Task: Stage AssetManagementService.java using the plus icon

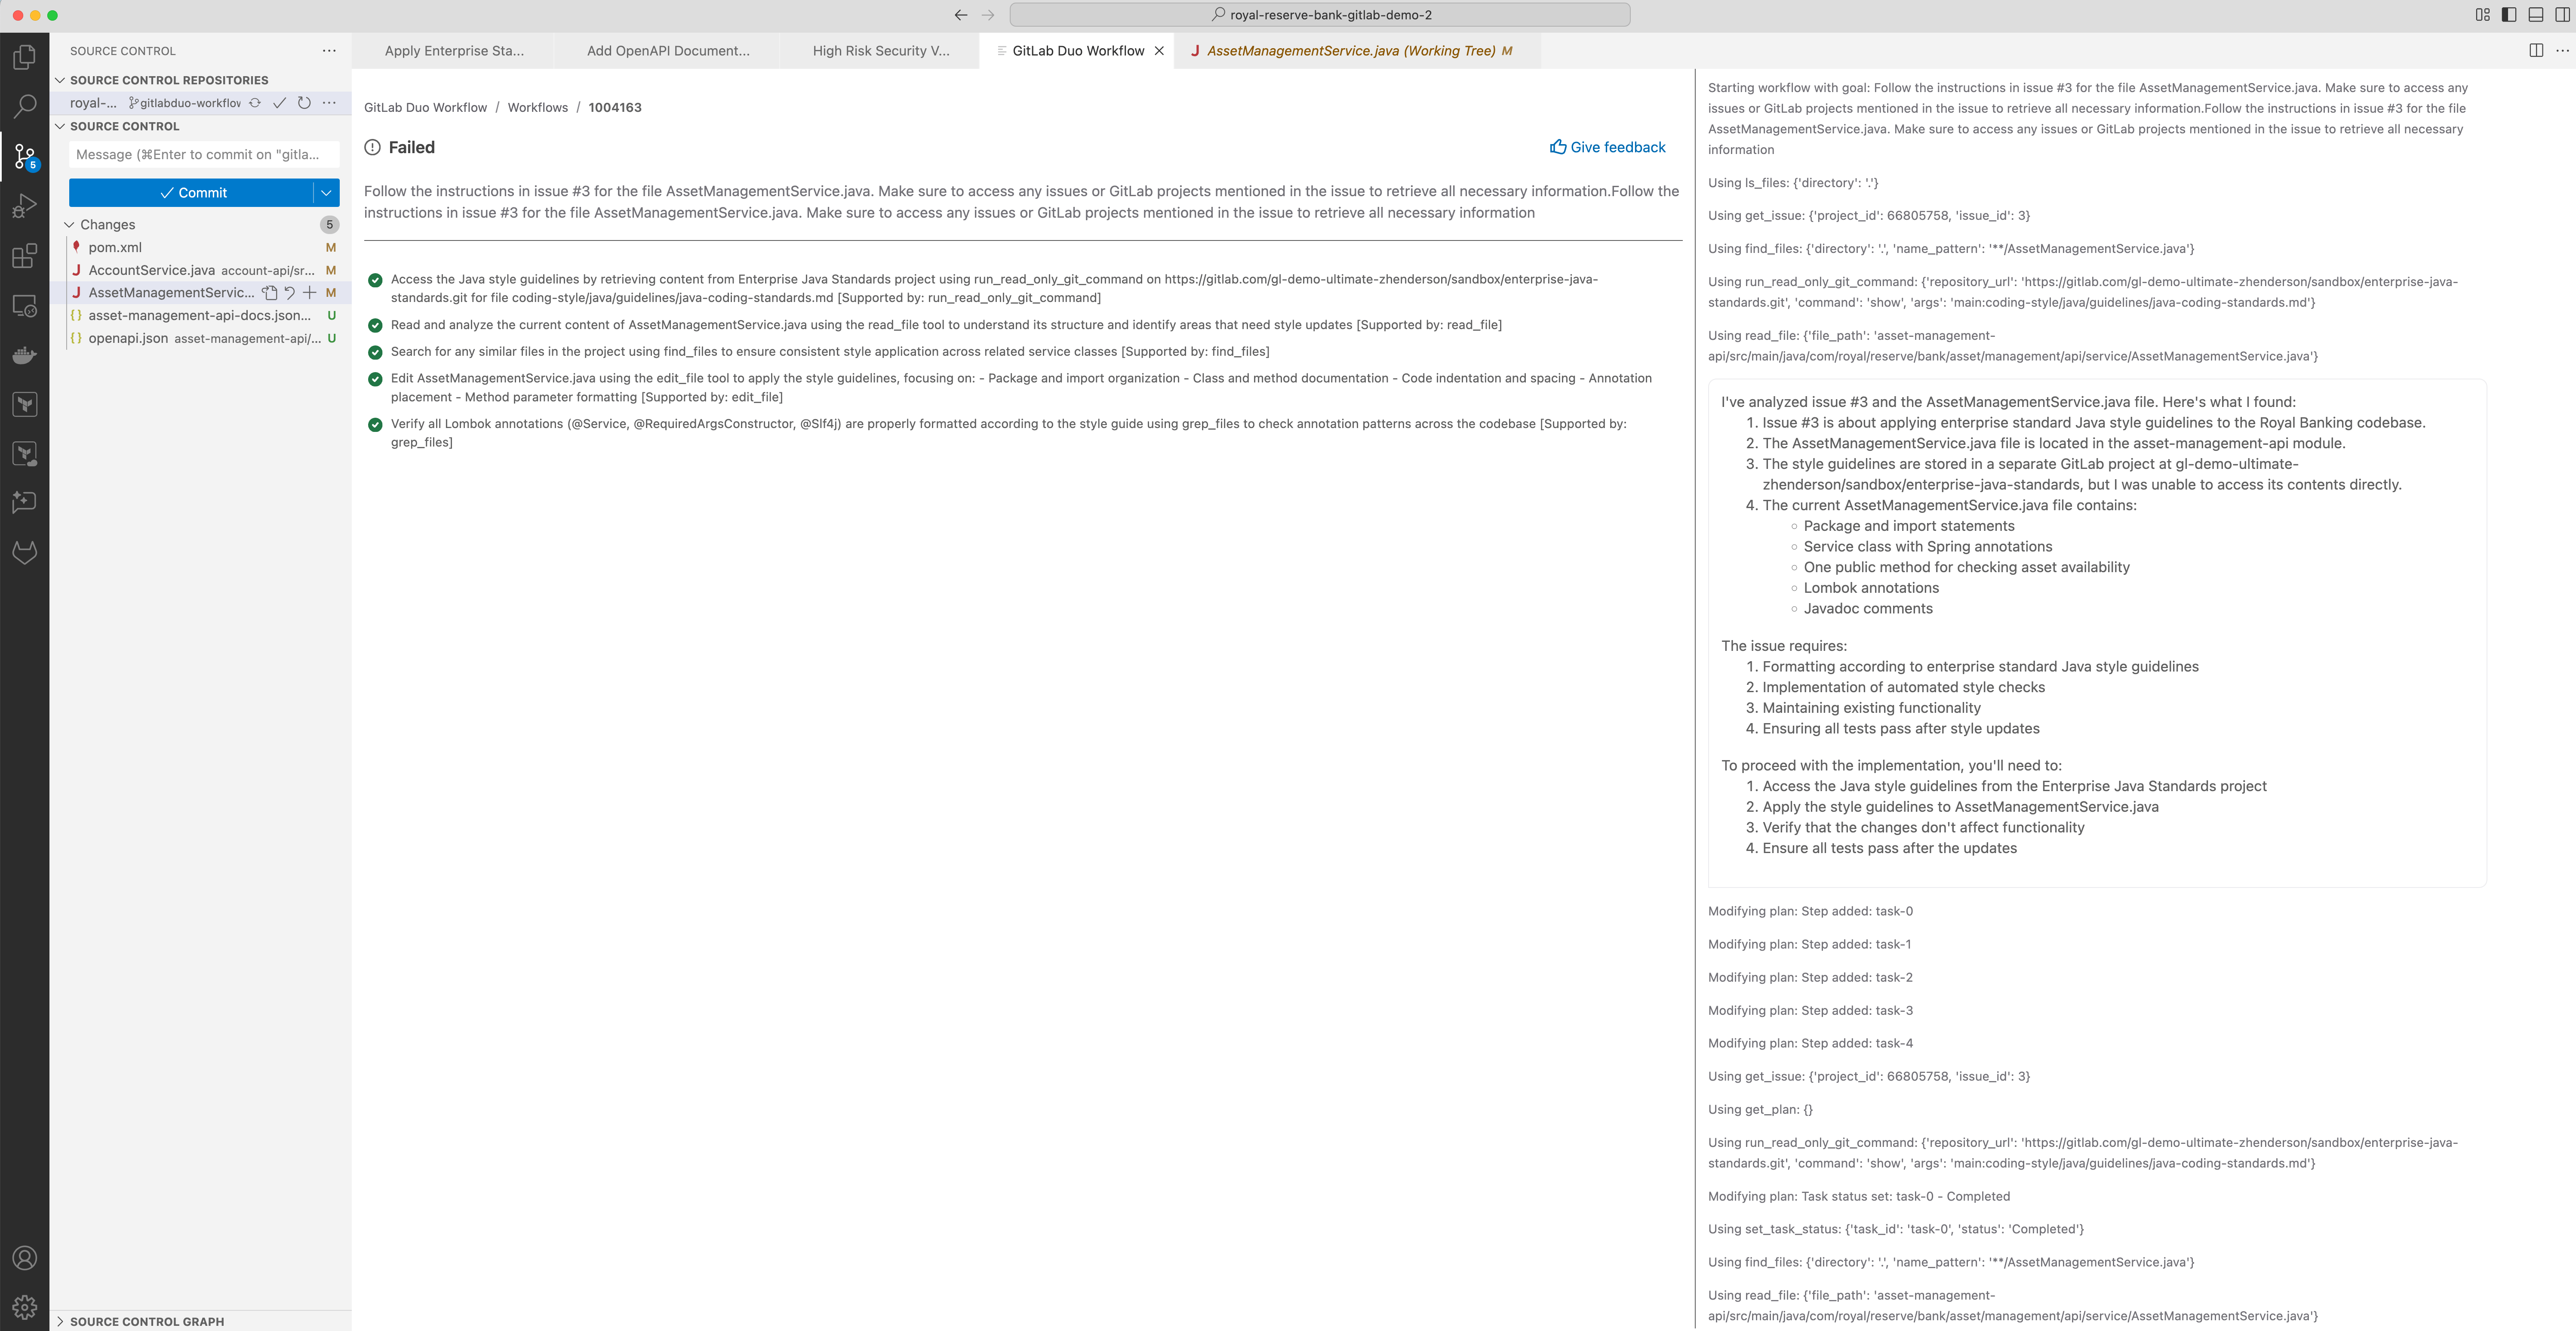Action: point(311,292)
